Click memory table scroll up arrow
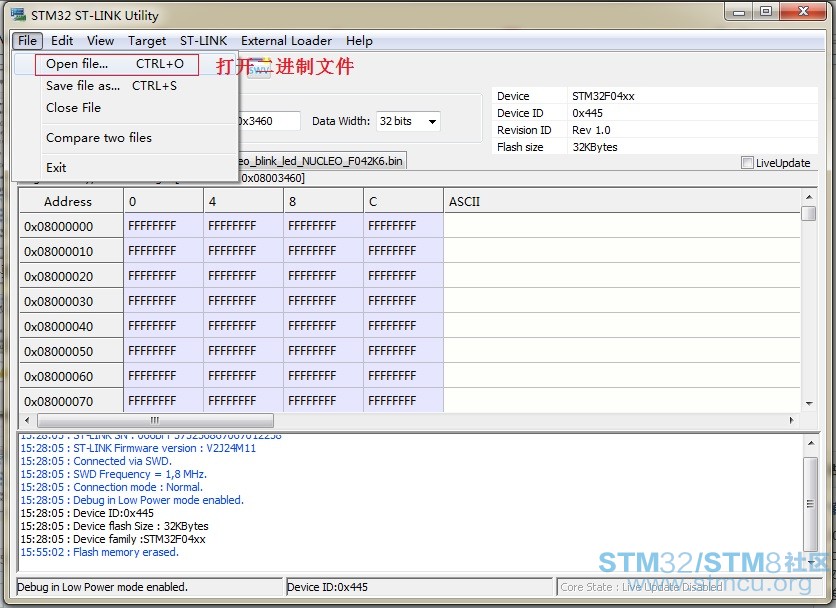 809,197
